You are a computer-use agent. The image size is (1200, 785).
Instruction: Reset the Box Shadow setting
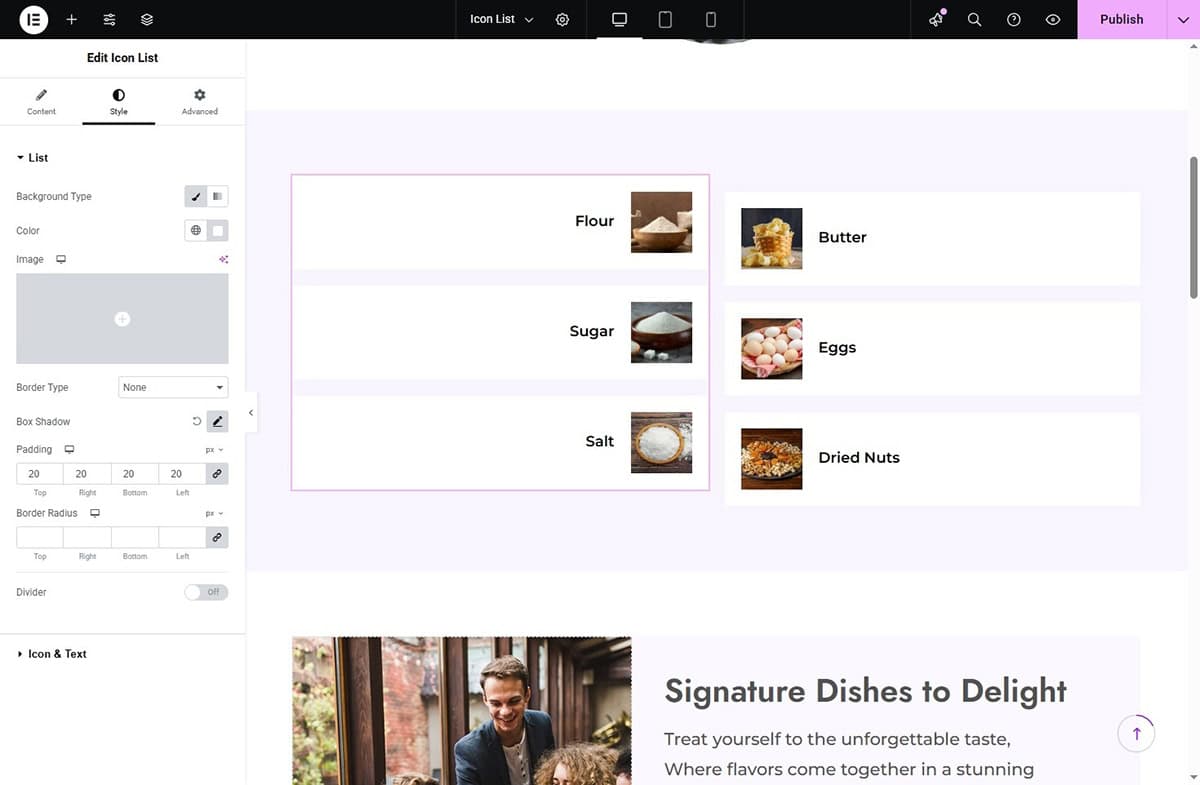pyautogui.click(x=197, y=422)
